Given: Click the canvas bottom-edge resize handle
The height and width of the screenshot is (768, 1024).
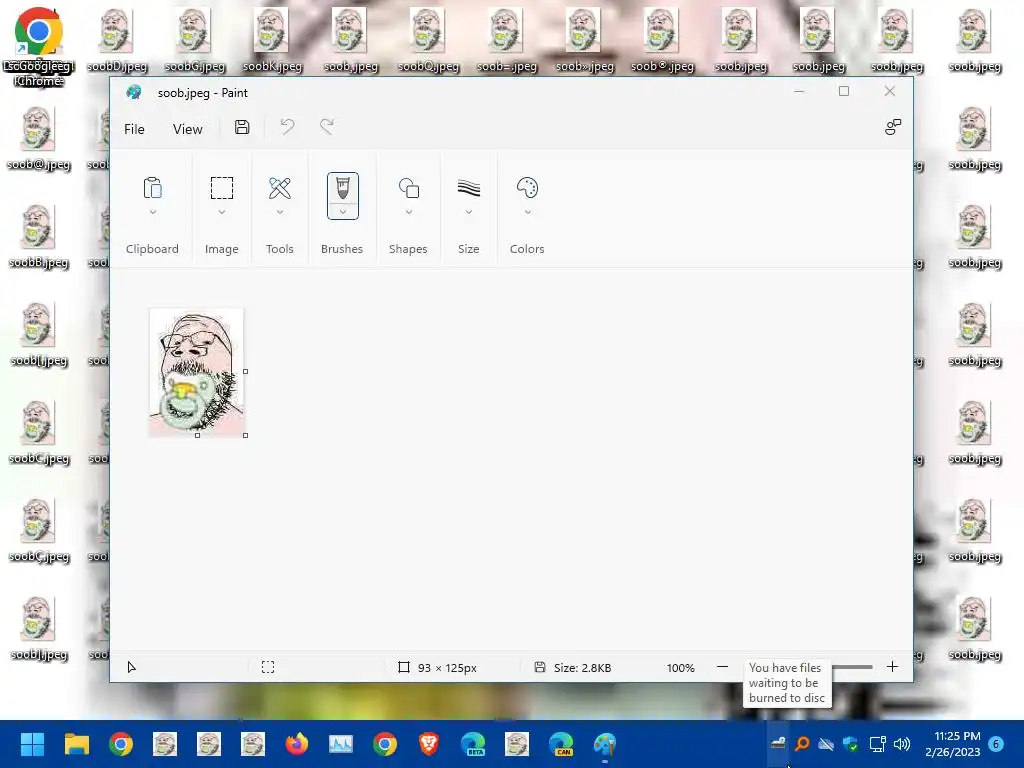Looking at the screenshot, I should click(197, 436).
